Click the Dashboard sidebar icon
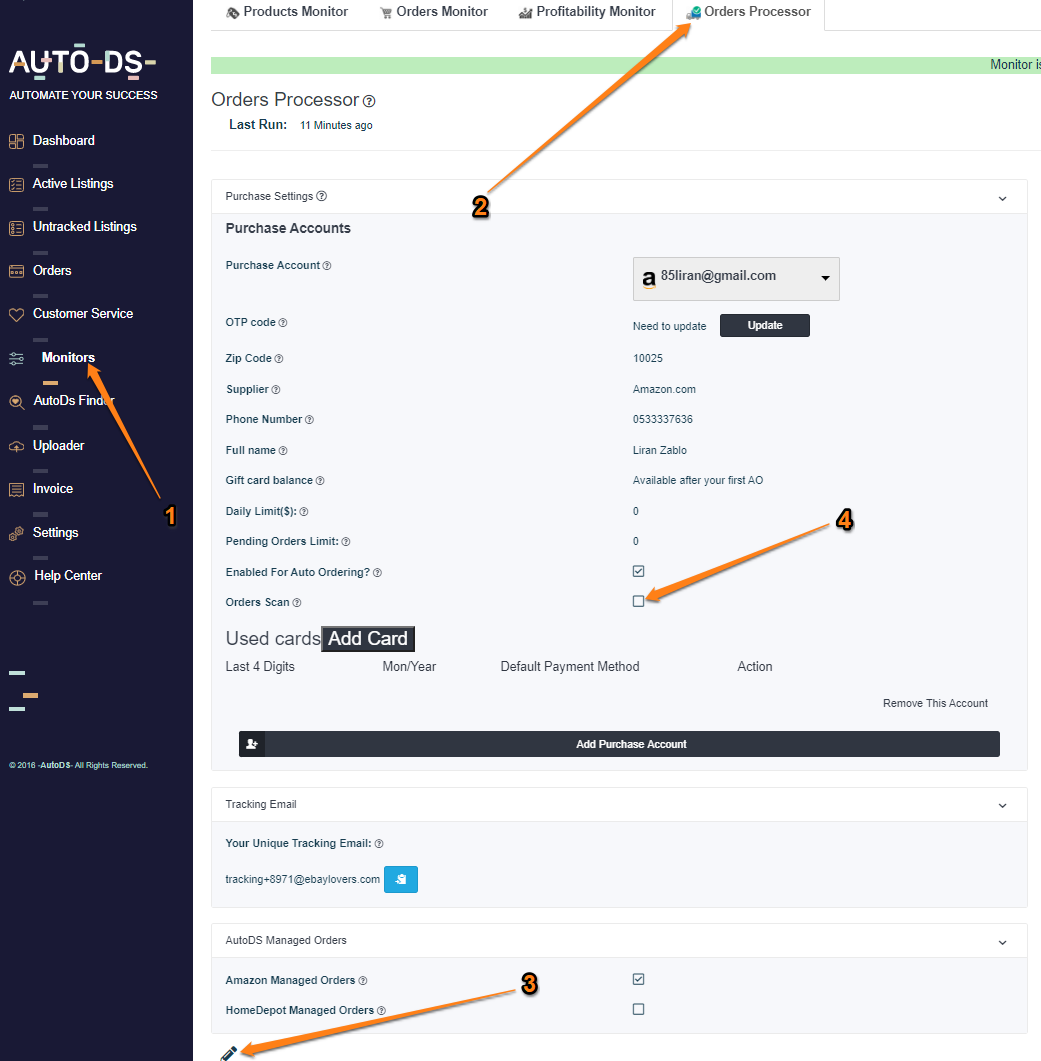 [16, 141]
